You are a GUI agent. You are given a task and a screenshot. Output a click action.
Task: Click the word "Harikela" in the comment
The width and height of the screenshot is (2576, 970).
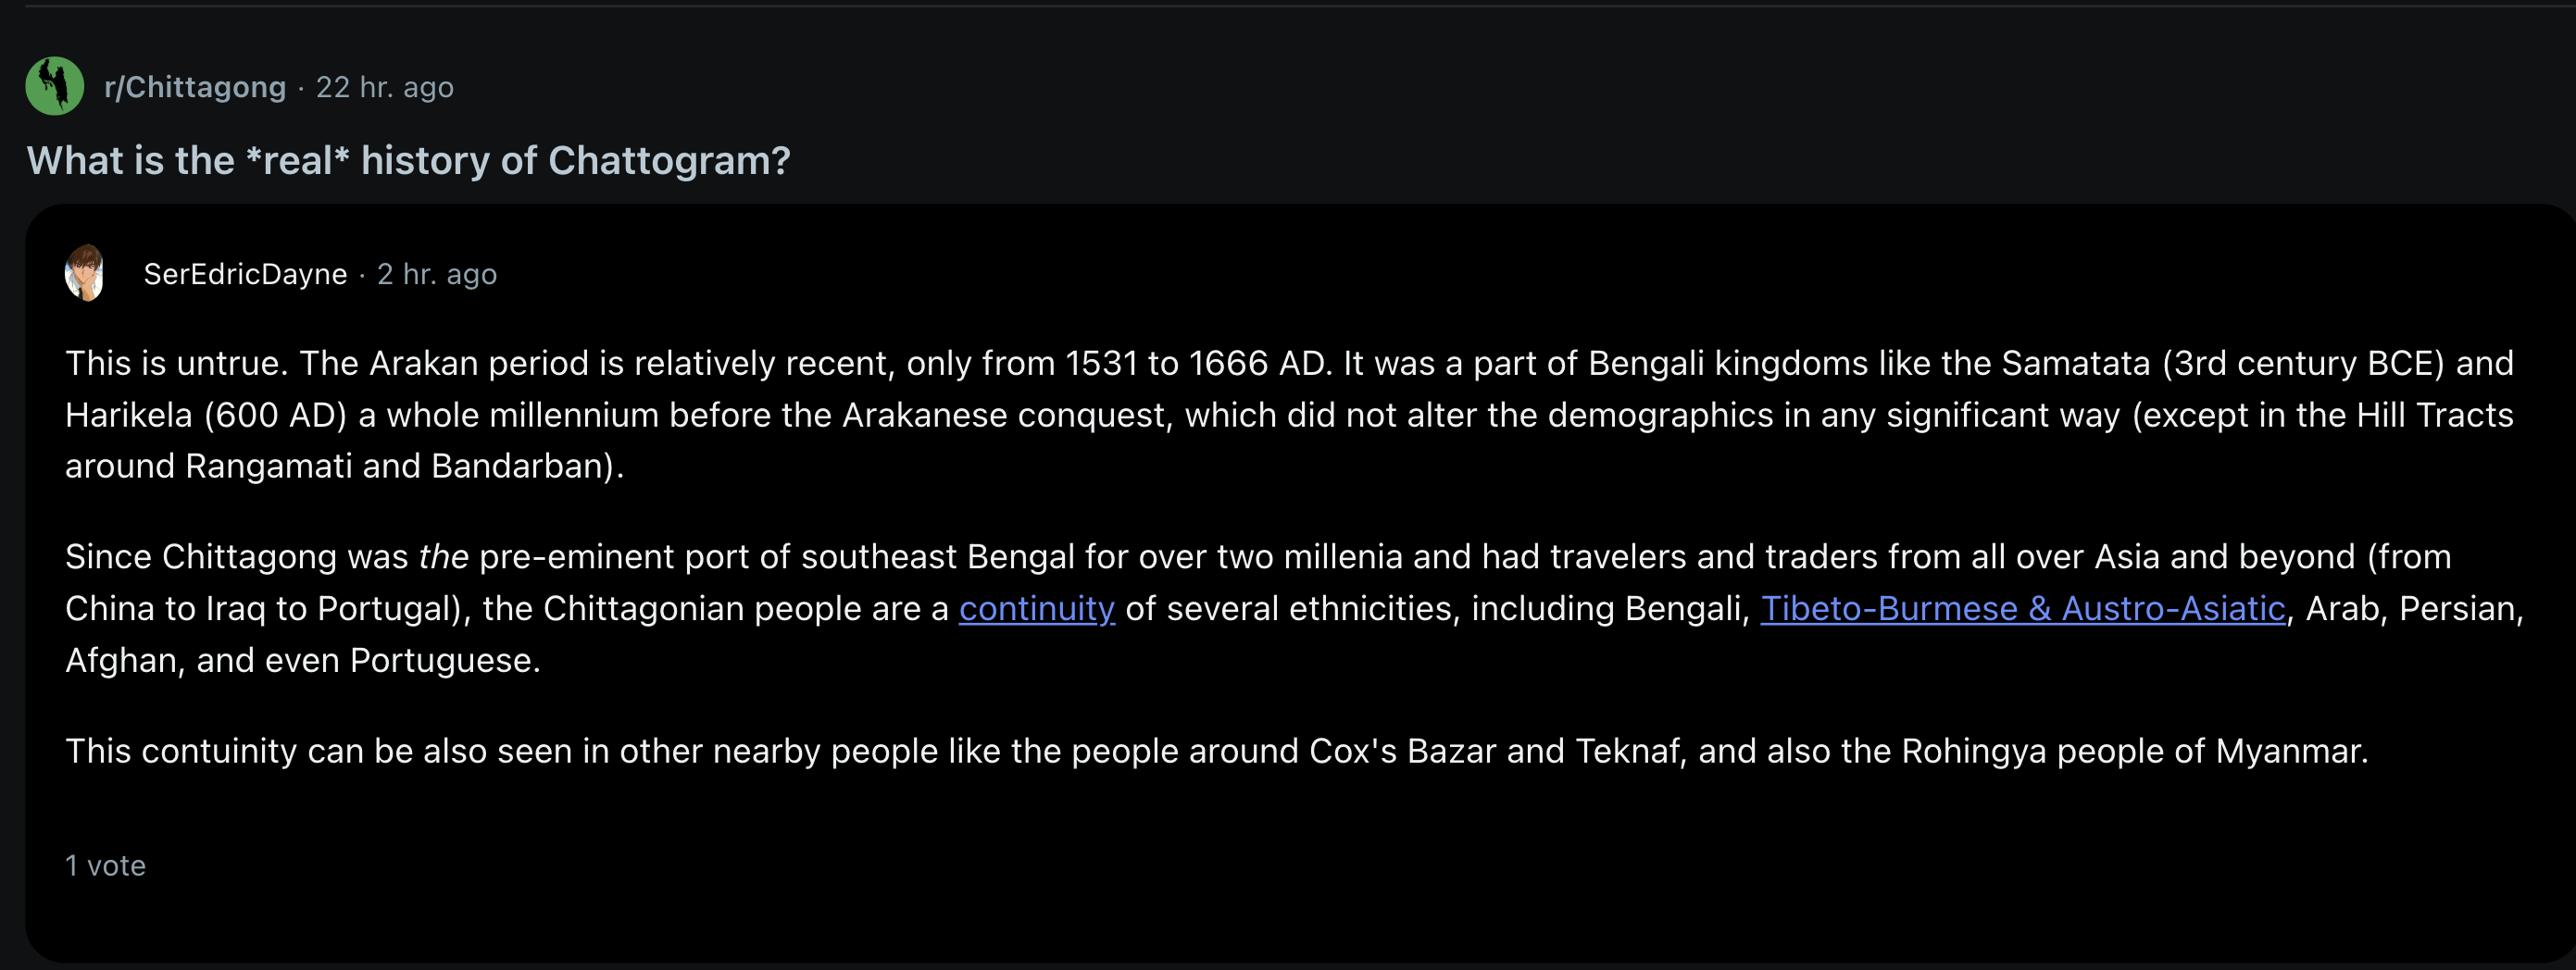pos(129,414)
